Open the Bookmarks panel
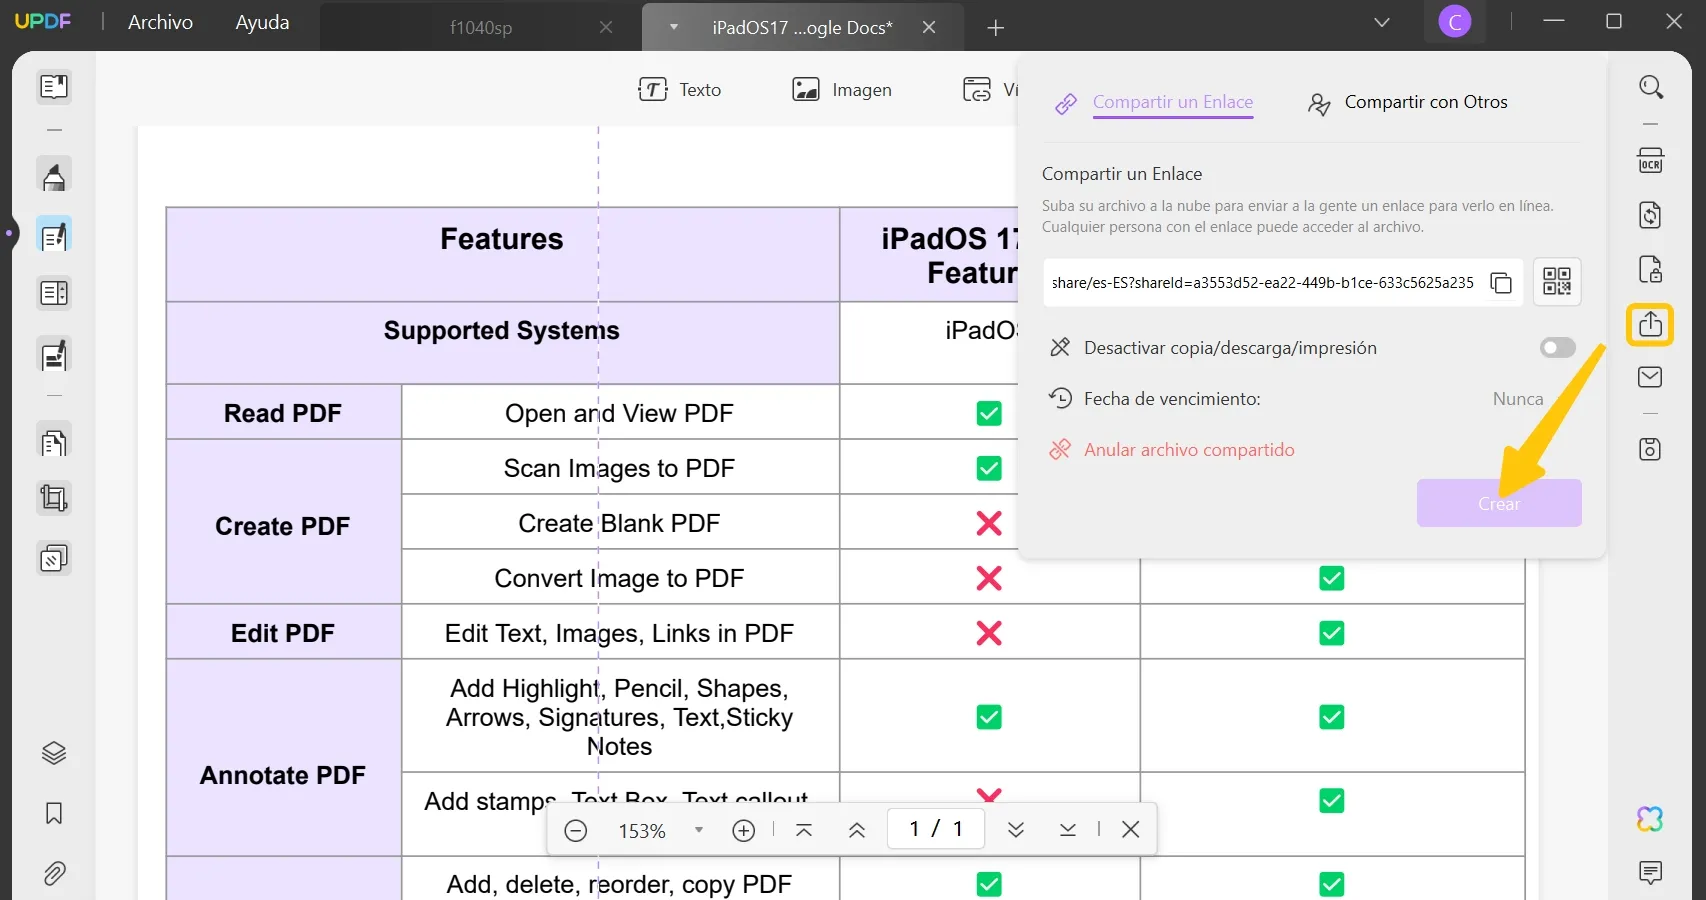1706x900 pixels. click(x=54, y=813)
